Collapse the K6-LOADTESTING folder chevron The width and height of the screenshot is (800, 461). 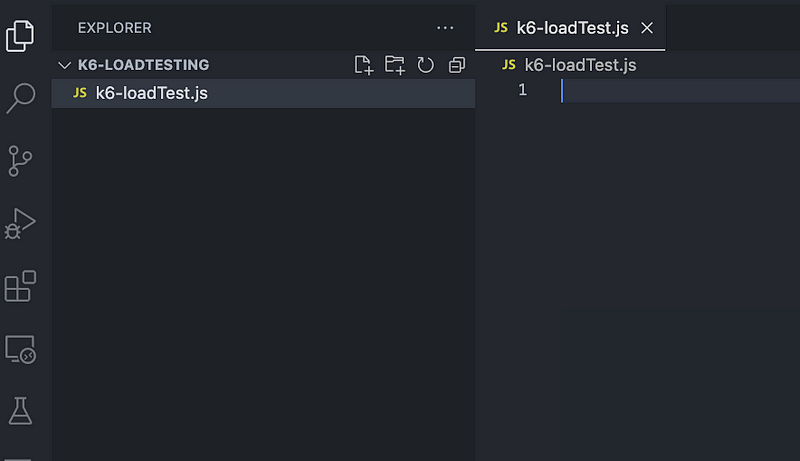tap(66, 65)
